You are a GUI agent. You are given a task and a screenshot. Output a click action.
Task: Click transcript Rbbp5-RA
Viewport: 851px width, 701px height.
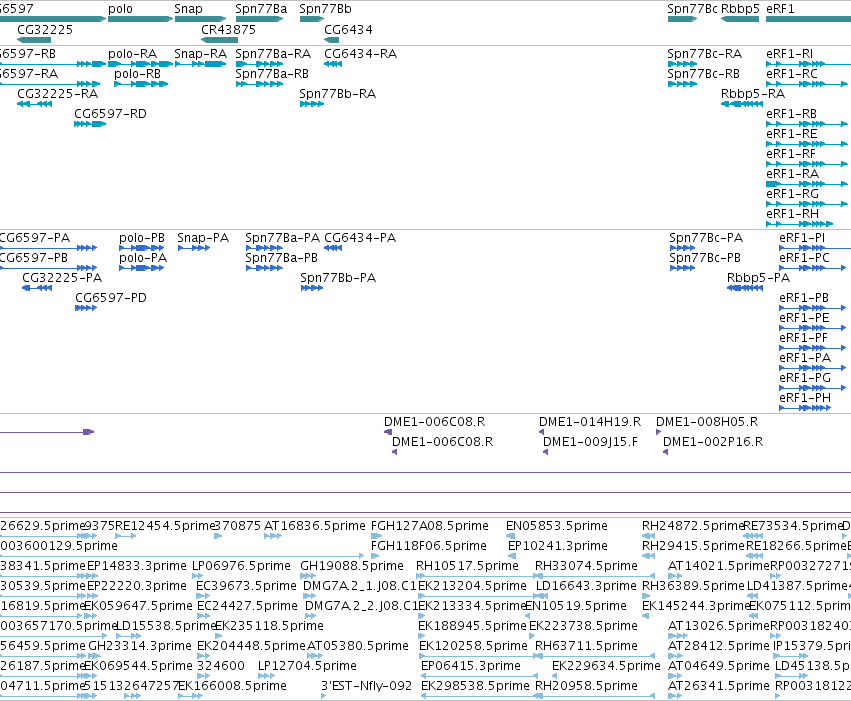(x=753, y=94)
